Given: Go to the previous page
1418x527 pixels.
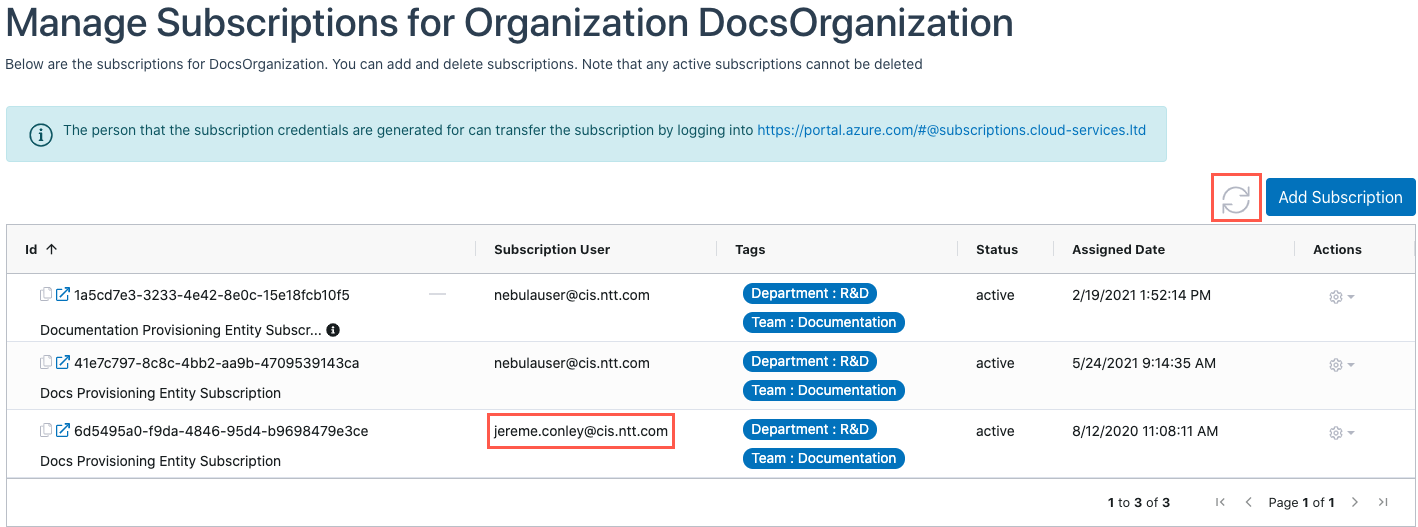Looking at the screenshot, I should (x=1248, y=502).
